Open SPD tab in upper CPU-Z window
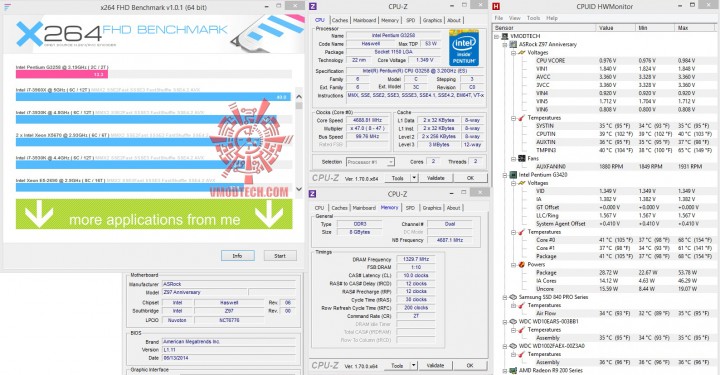 tap(411, 20)
